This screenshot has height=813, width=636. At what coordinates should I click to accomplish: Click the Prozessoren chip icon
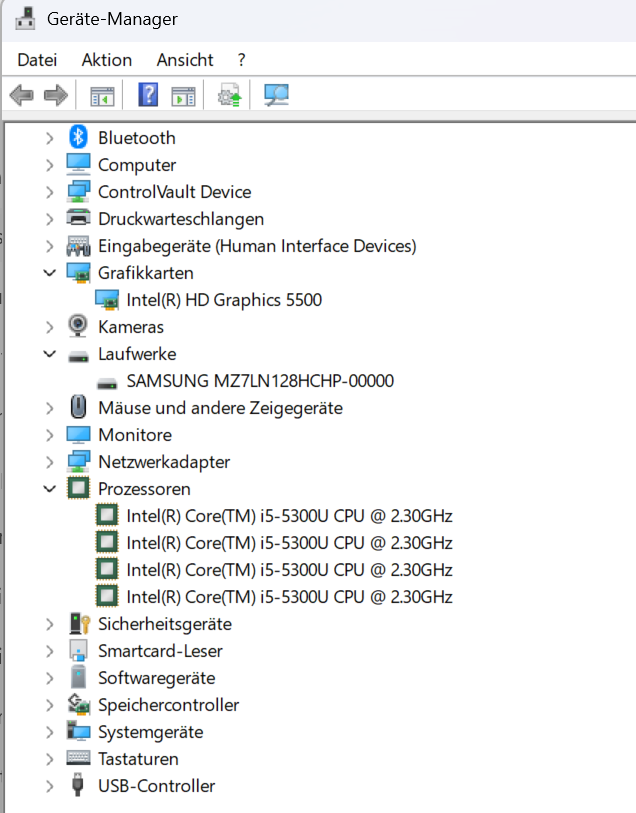[78, 488]
